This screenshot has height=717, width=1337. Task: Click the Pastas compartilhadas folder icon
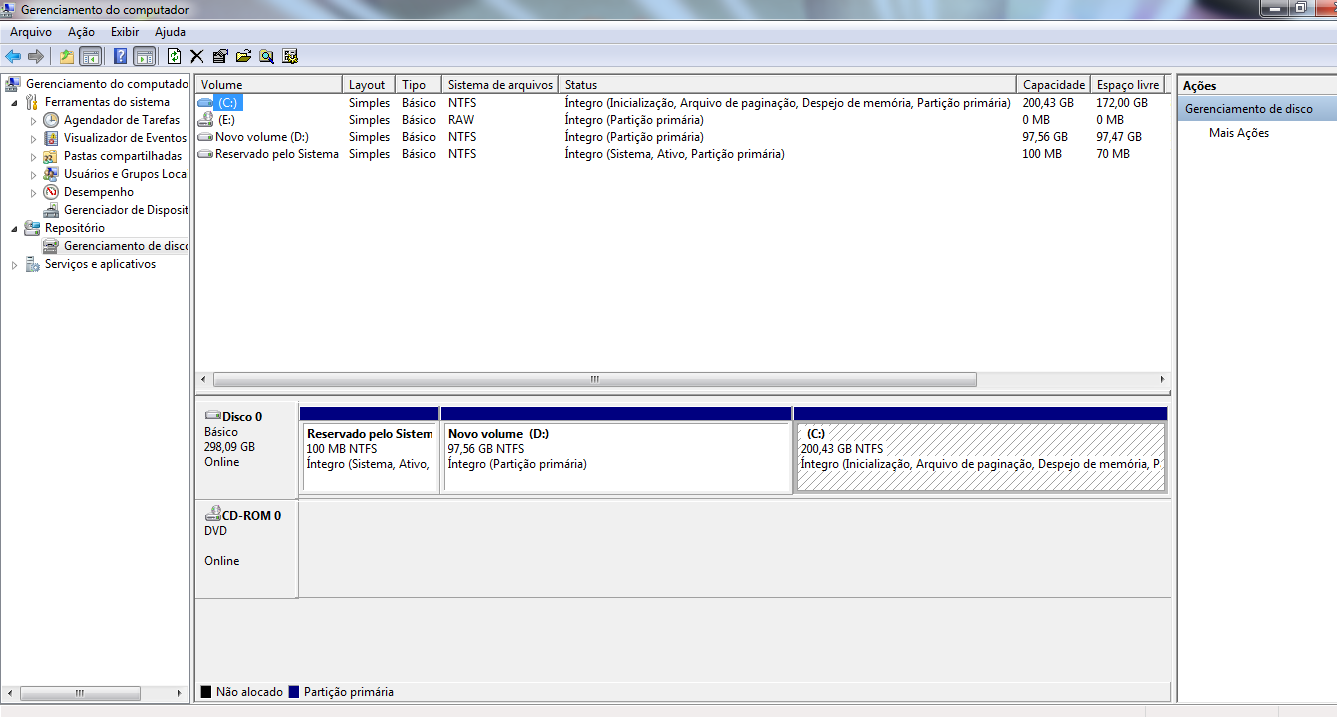(51, 156)
